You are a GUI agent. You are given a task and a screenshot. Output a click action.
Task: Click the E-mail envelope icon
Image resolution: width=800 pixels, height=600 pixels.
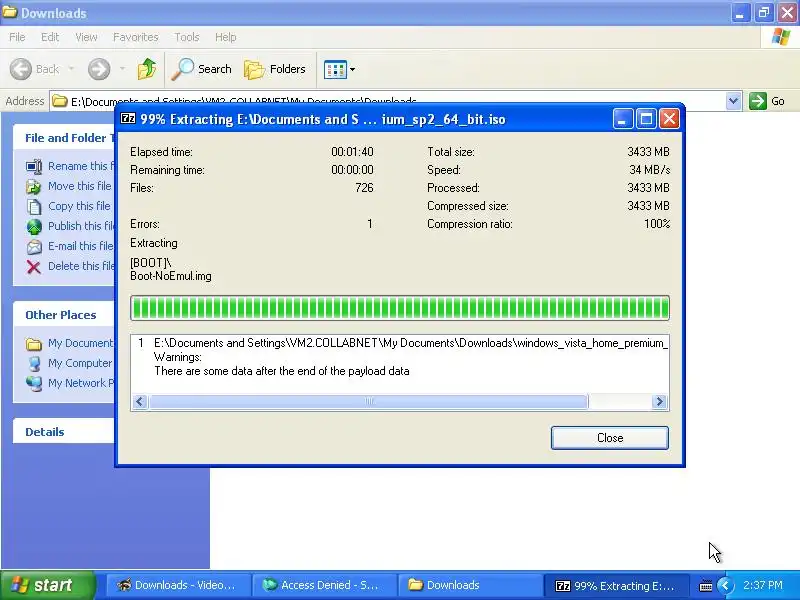coord(34,246)
